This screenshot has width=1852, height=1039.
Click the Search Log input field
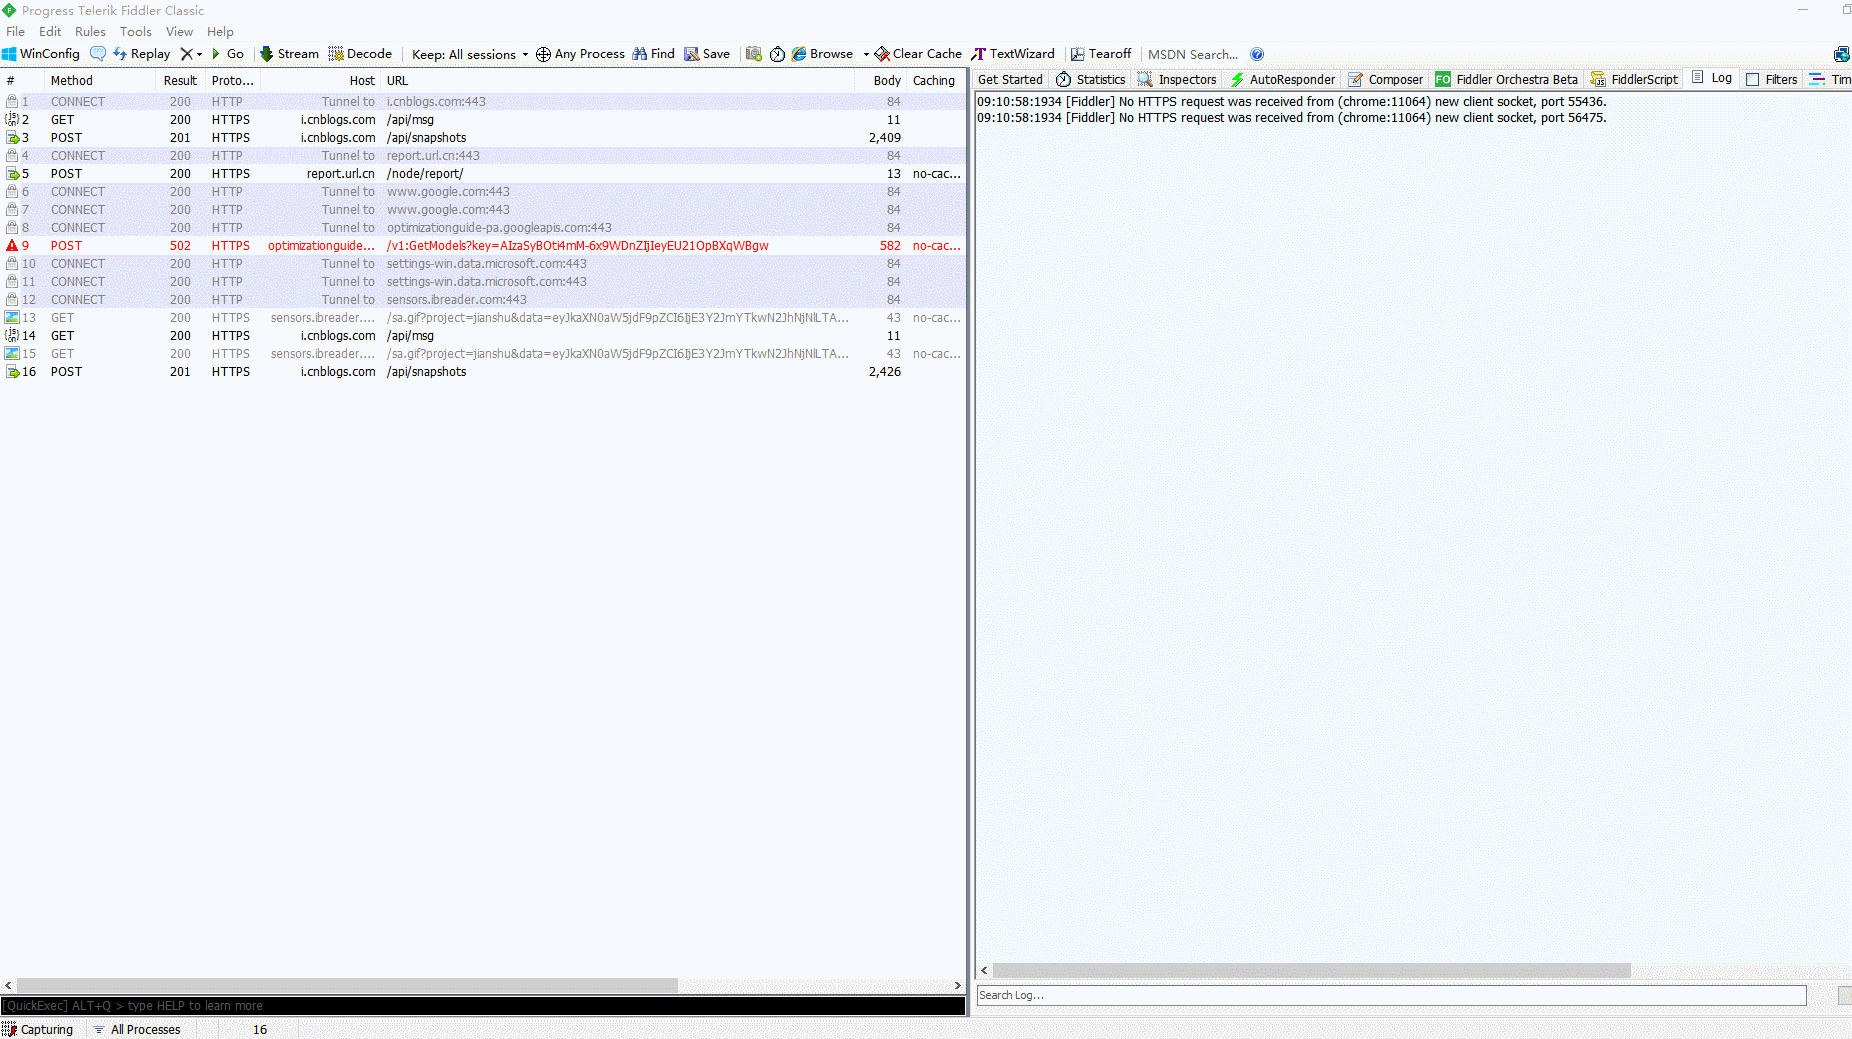(x=1391, y=995)
